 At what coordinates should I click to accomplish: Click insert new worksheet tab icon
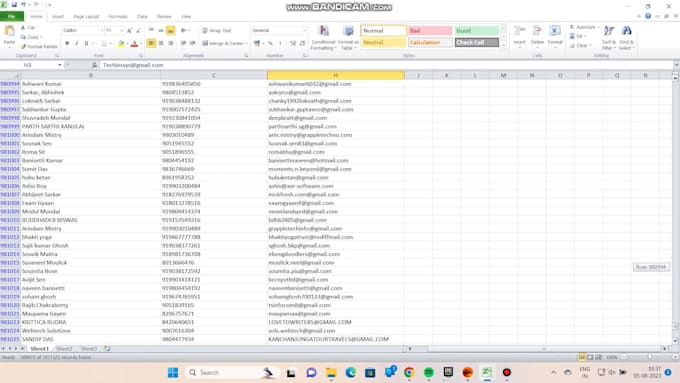(107, 348)
